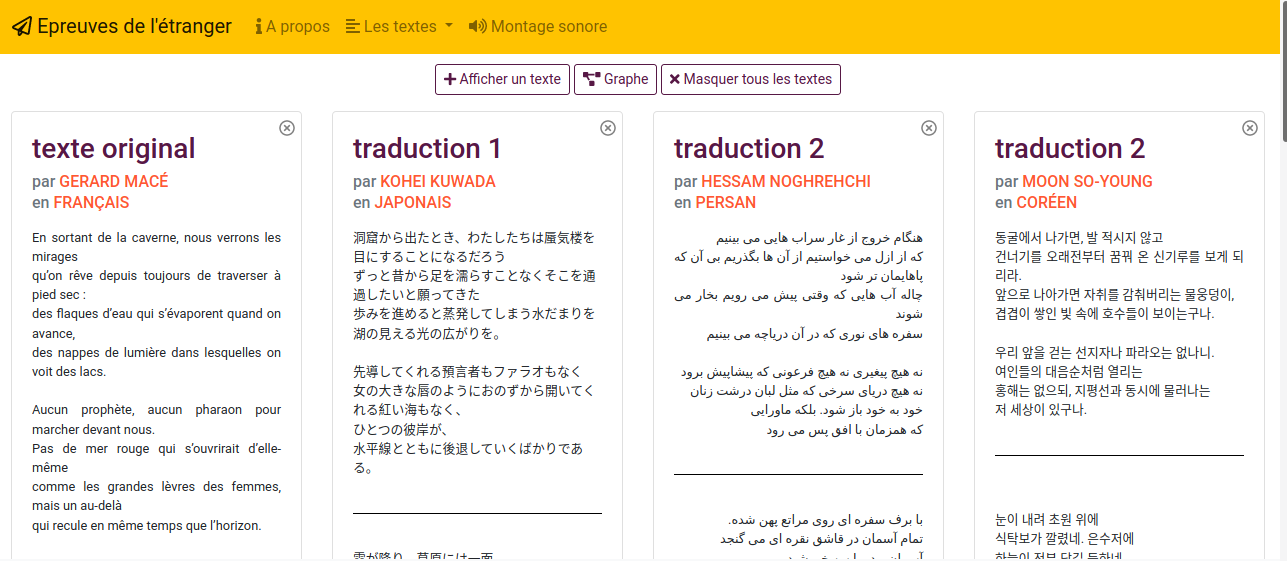The height and width of the screenshot is (561, 1287).
Task: Click translator name MOON SO-YOUNG
Action: (x=1087, y=182)
